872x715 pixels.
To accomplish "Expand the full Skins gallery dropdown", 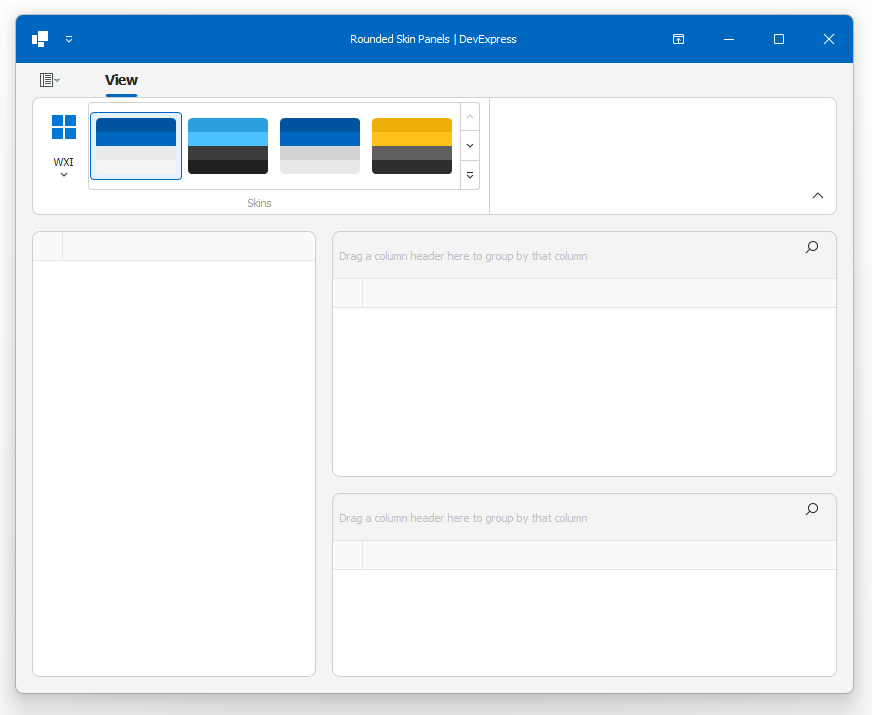I will [x=470, y=175].
